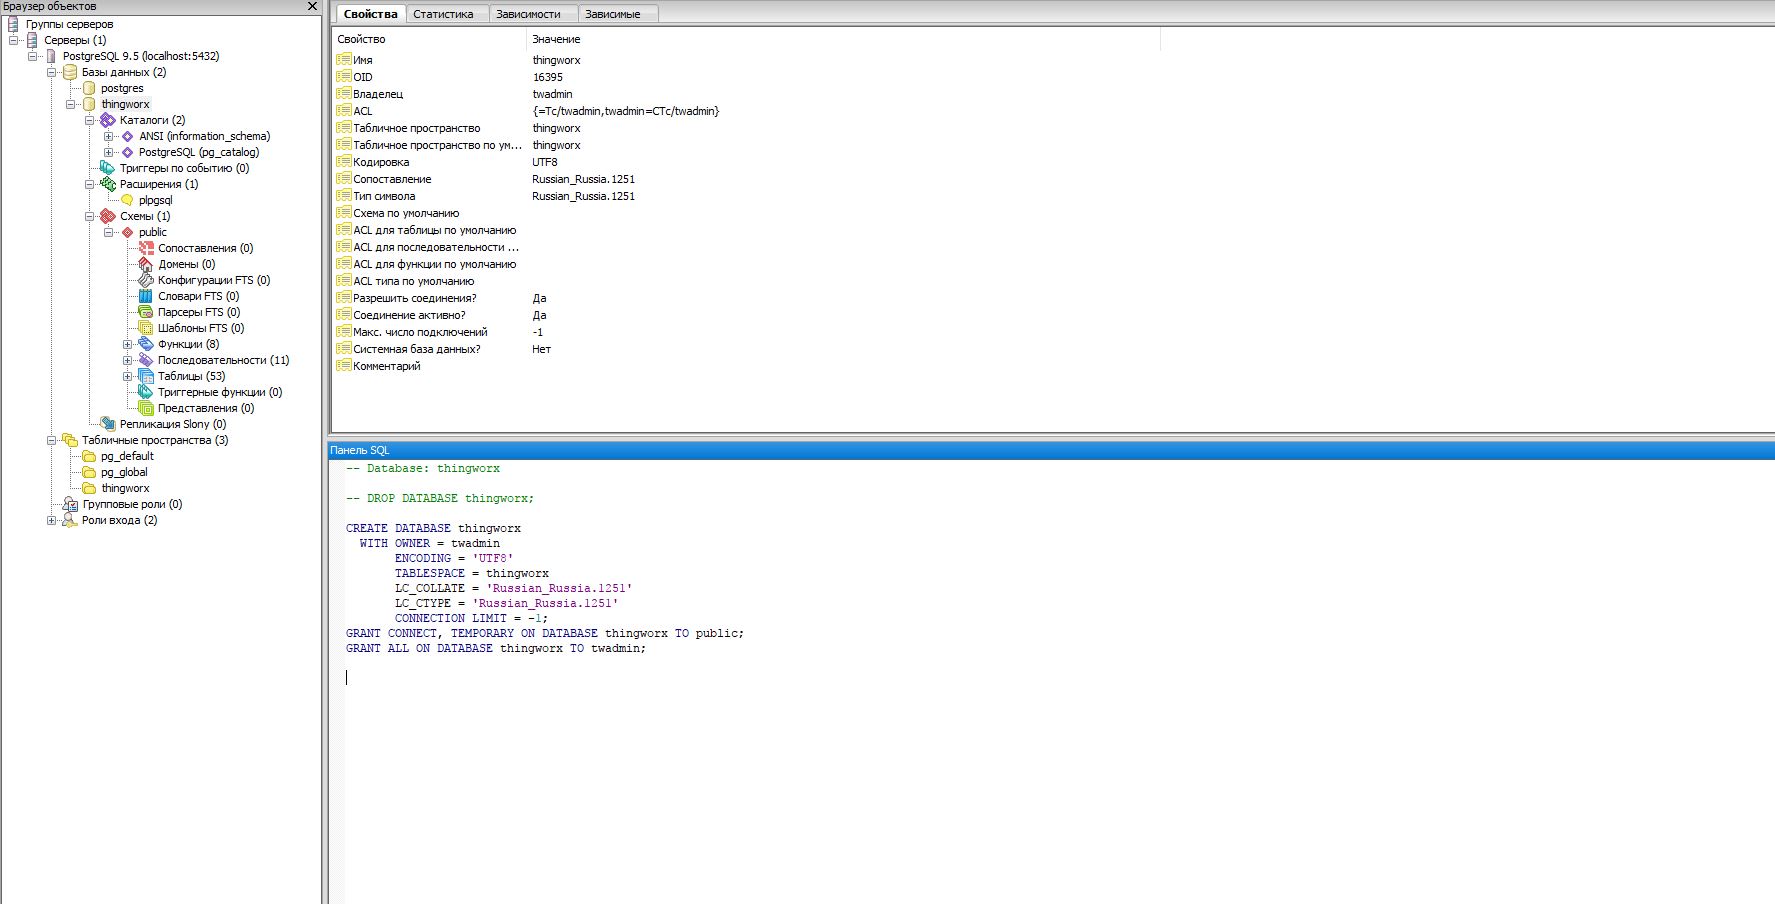Image resolution: width=1775 pixels, height=904 pixels.
Task: Click the Tablespaces (3) folder icon
Action: (x=70, y=440)
